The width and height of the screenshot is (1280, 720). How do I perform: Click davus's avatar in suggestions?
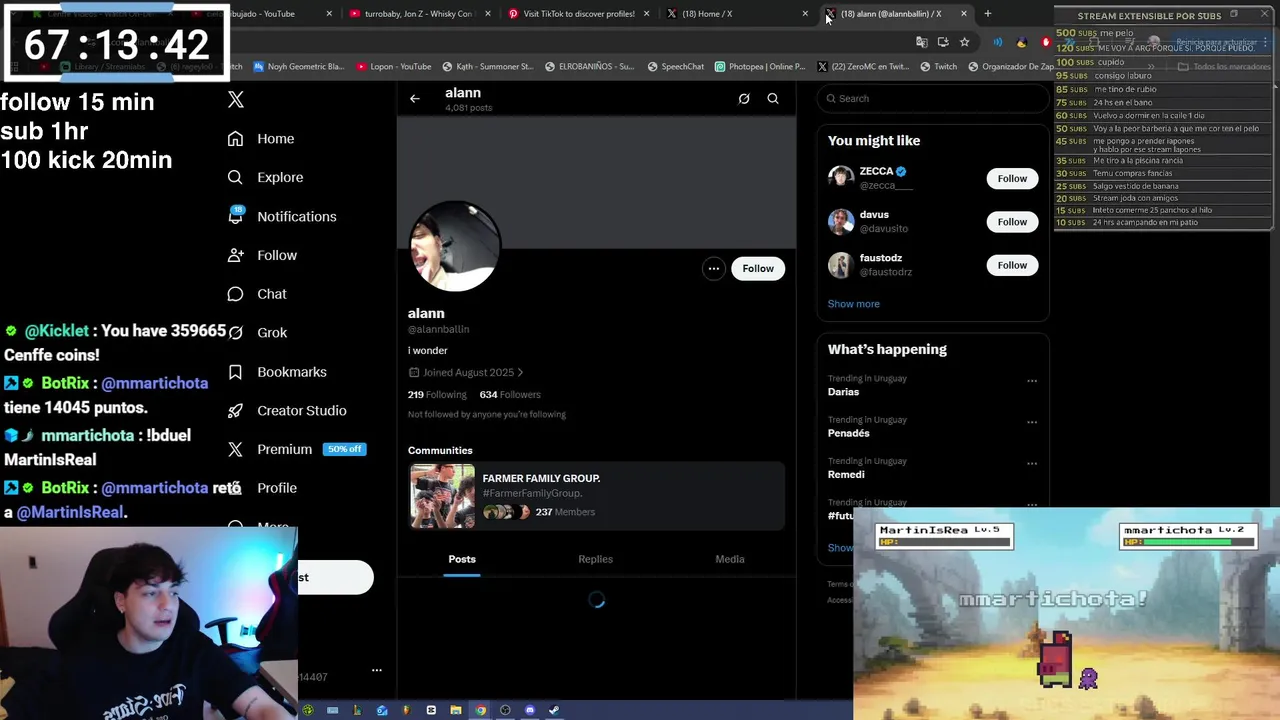point(841,222)
